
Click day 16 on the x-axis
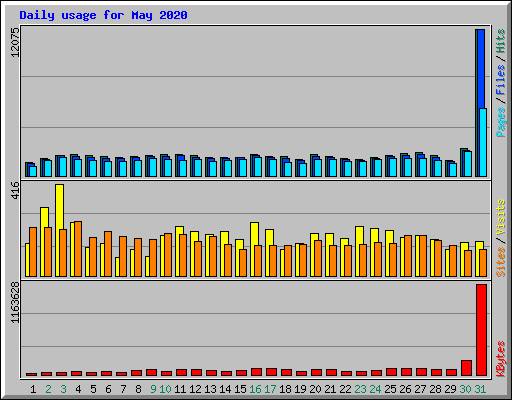click(x=255, y=389)
